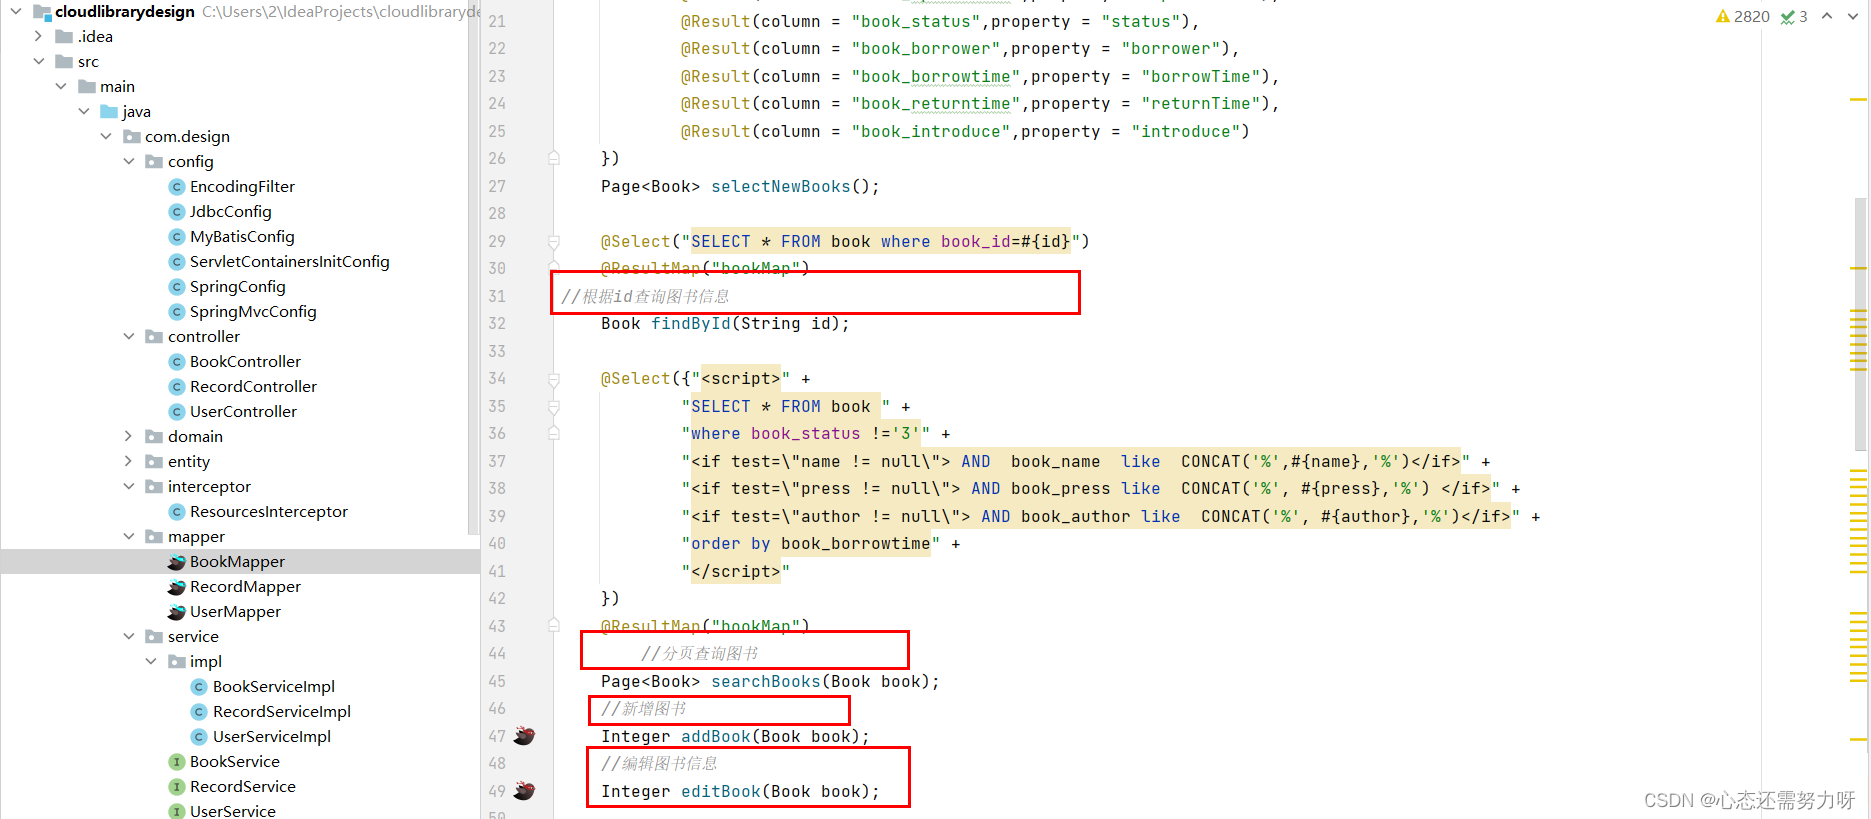This screenshot has width=1871, height=819.
Task: Expand the domain package
Action: point(128,436)
